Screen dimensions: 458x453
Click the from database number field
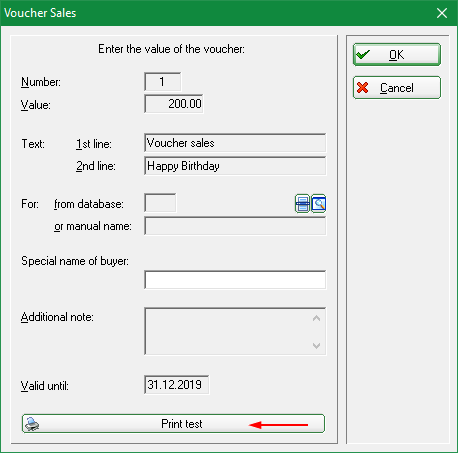[x=160, y=203]
